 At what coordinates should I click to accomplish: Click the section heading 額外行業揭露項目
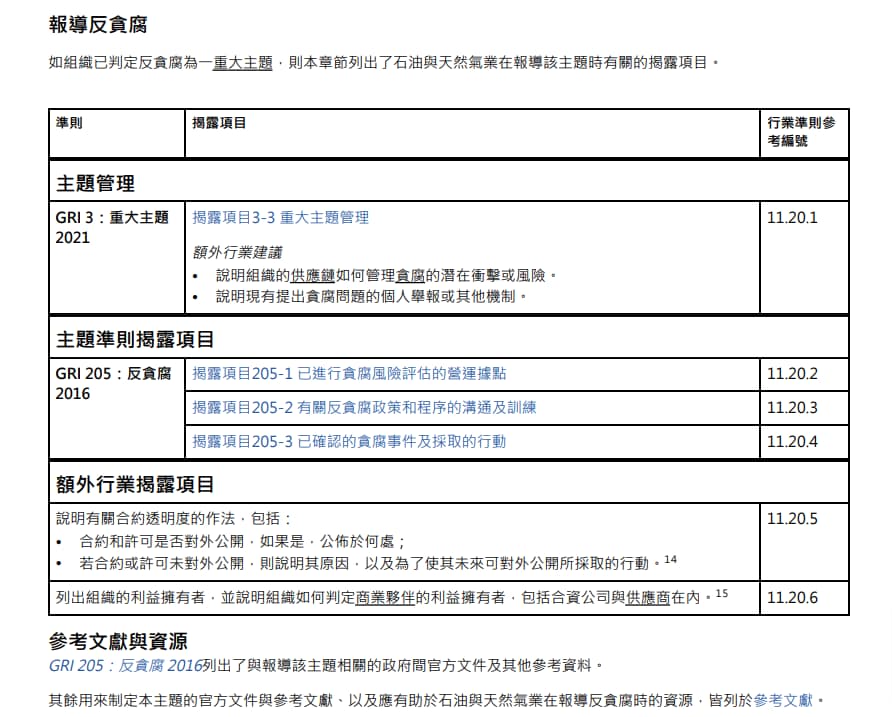[135, 484]
